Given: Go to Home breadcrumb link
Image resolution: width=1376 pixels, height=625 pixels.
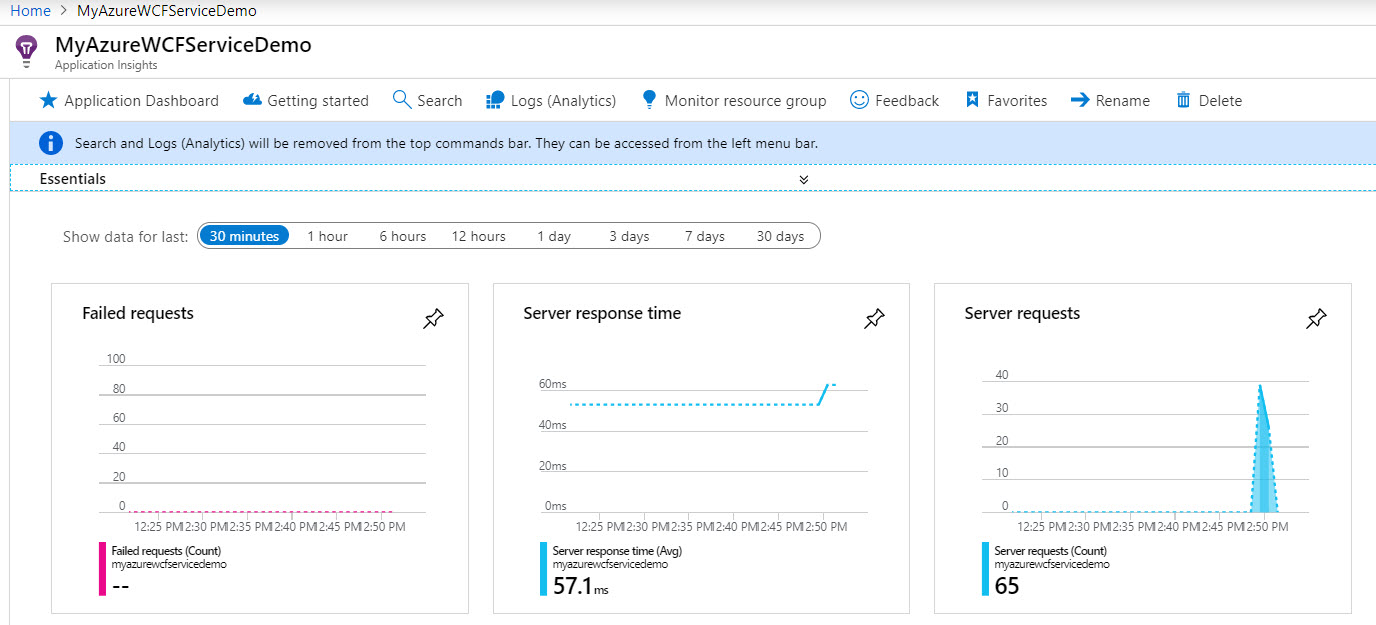Looking at the screenshot, I should [30, 10].
